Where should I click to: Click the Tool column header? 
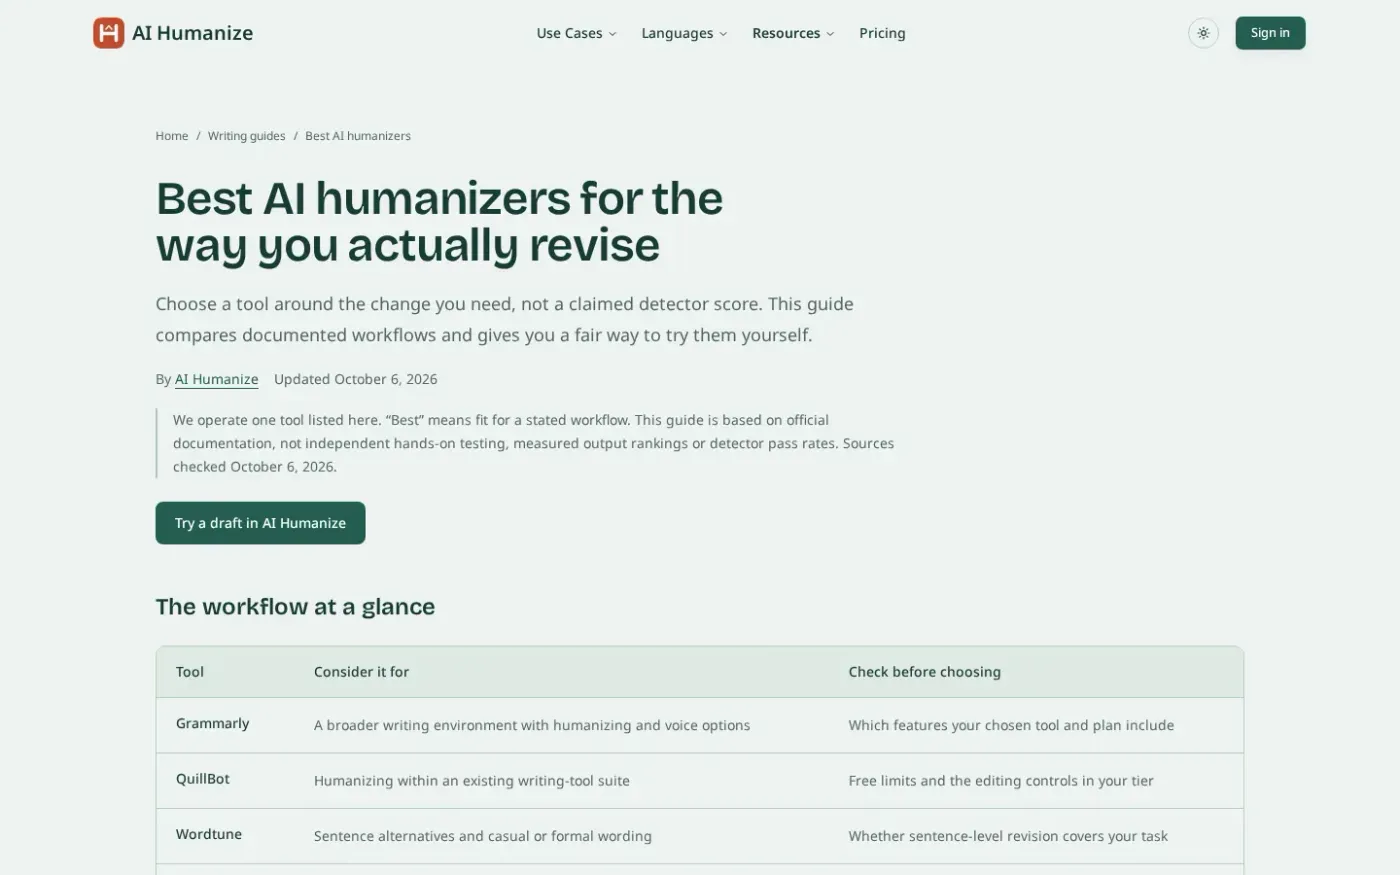click(190, 672)
